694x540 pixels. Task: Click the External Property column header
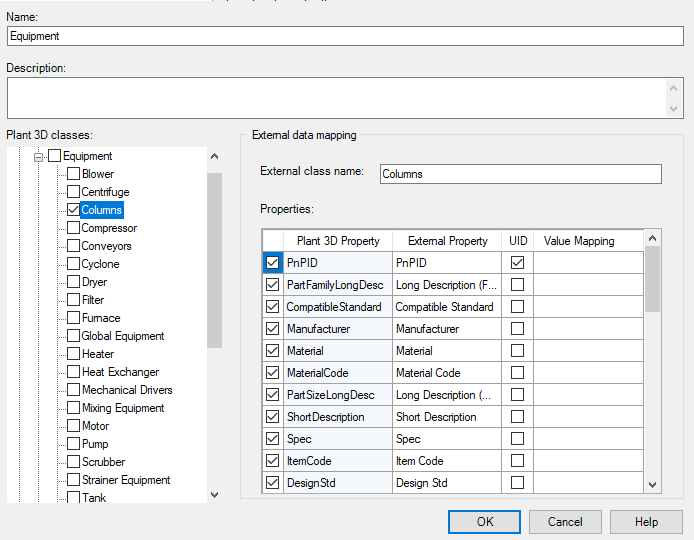(x=447, y=241)
